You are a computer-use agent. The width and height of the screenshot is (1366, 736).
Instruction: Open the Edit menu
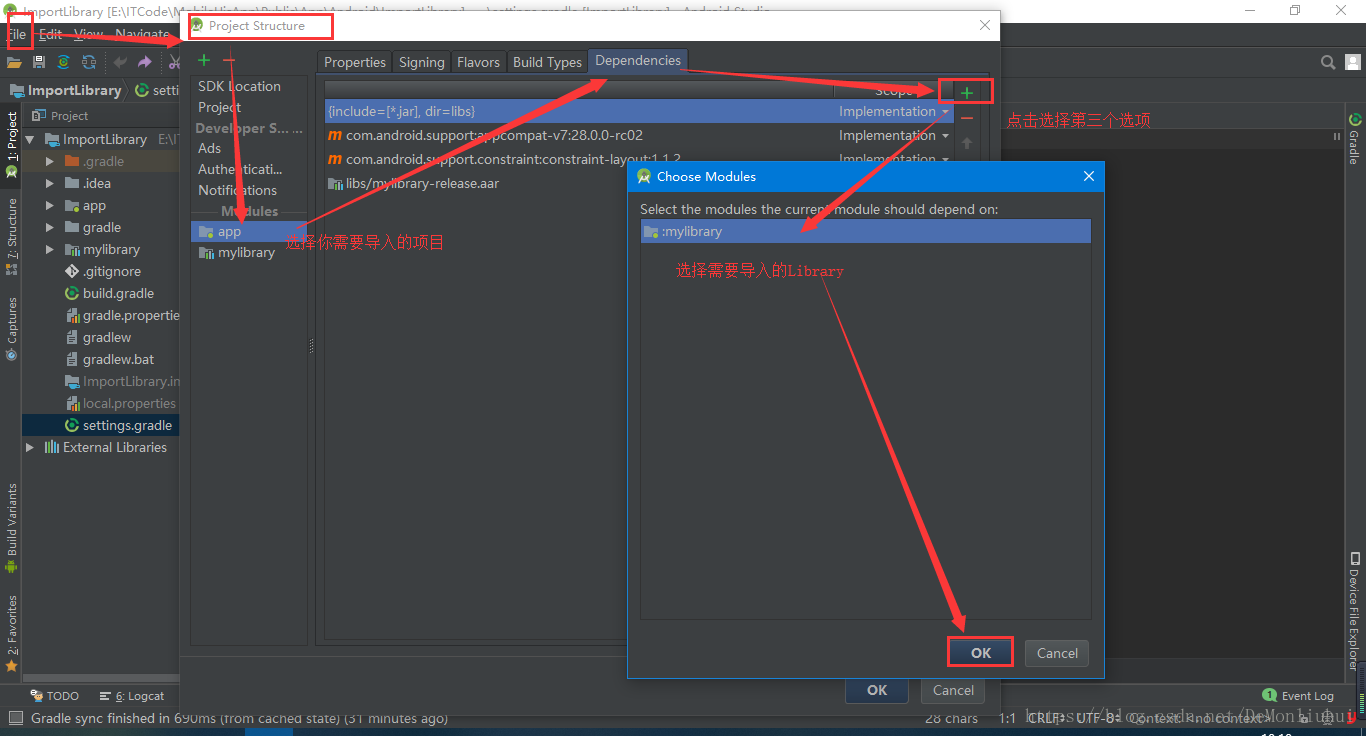click(50, 34)
